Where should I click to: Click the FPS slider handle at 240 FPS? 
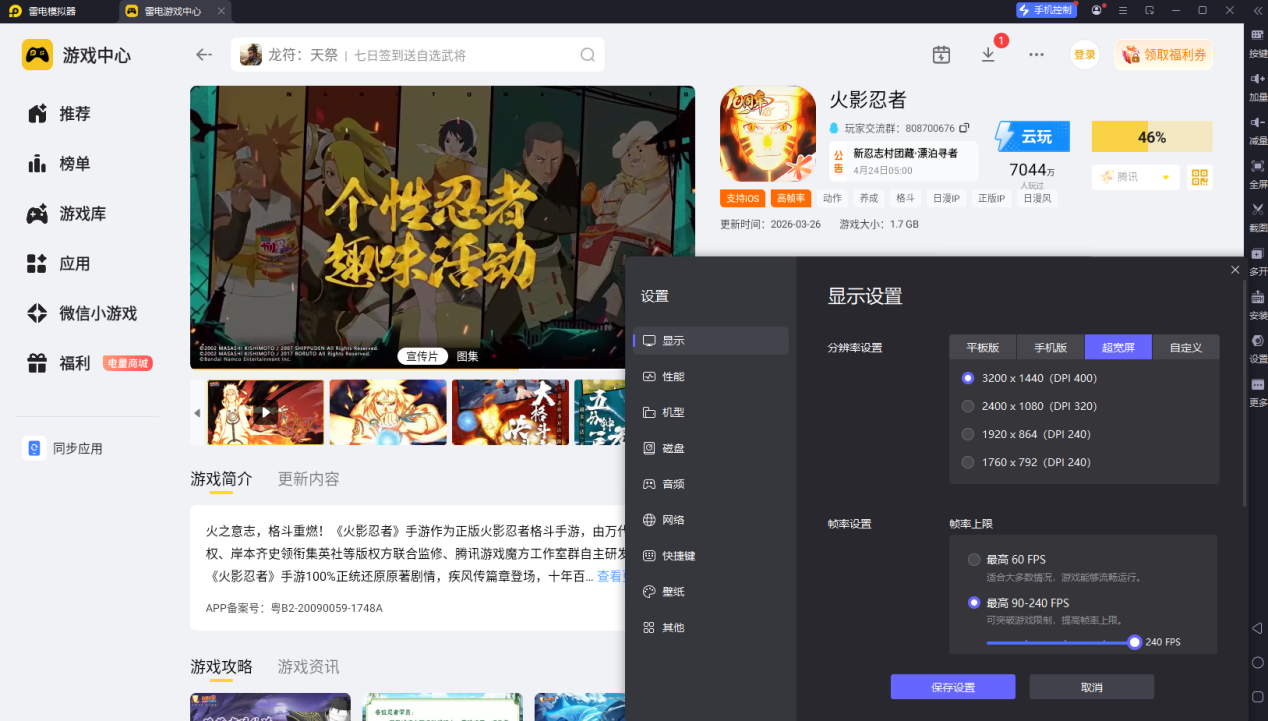pos(1134,642)
